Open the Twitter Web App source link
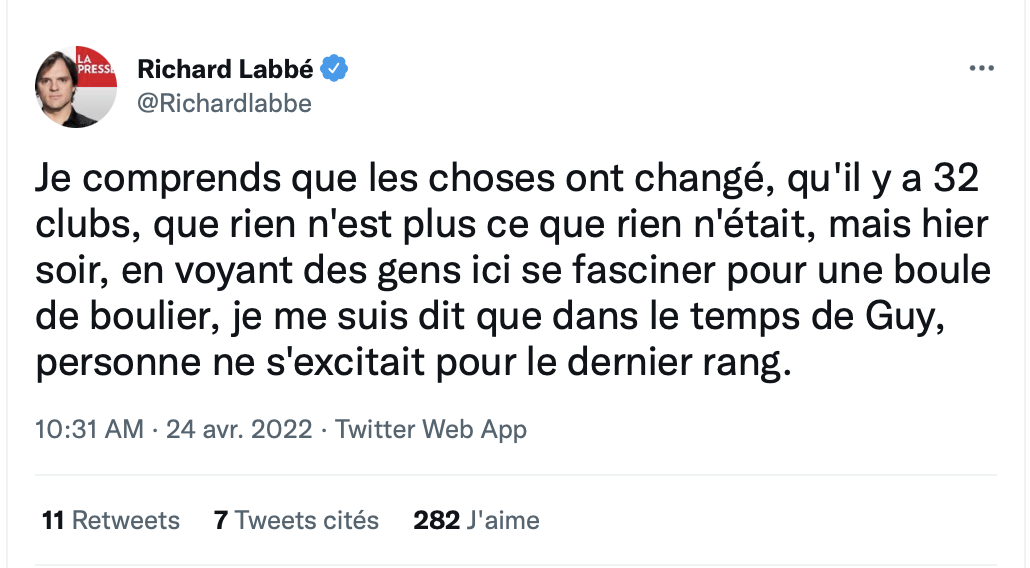 pyautogui.click(x=431, y=429)
